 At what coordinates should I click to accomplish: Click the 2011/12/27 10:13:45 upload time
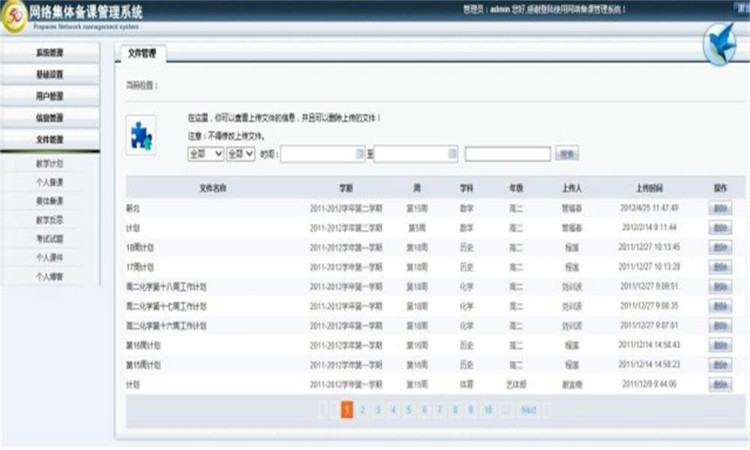[x=649, y=247]
